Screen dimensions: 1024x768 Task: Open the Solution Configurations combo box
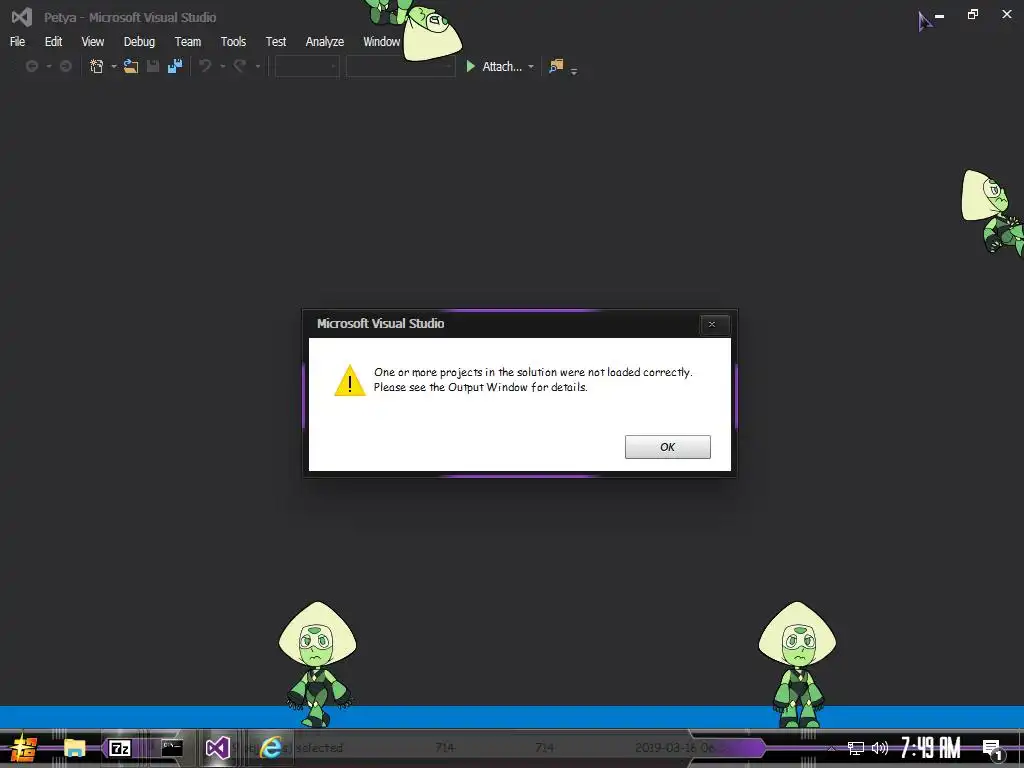click(307, 67)
